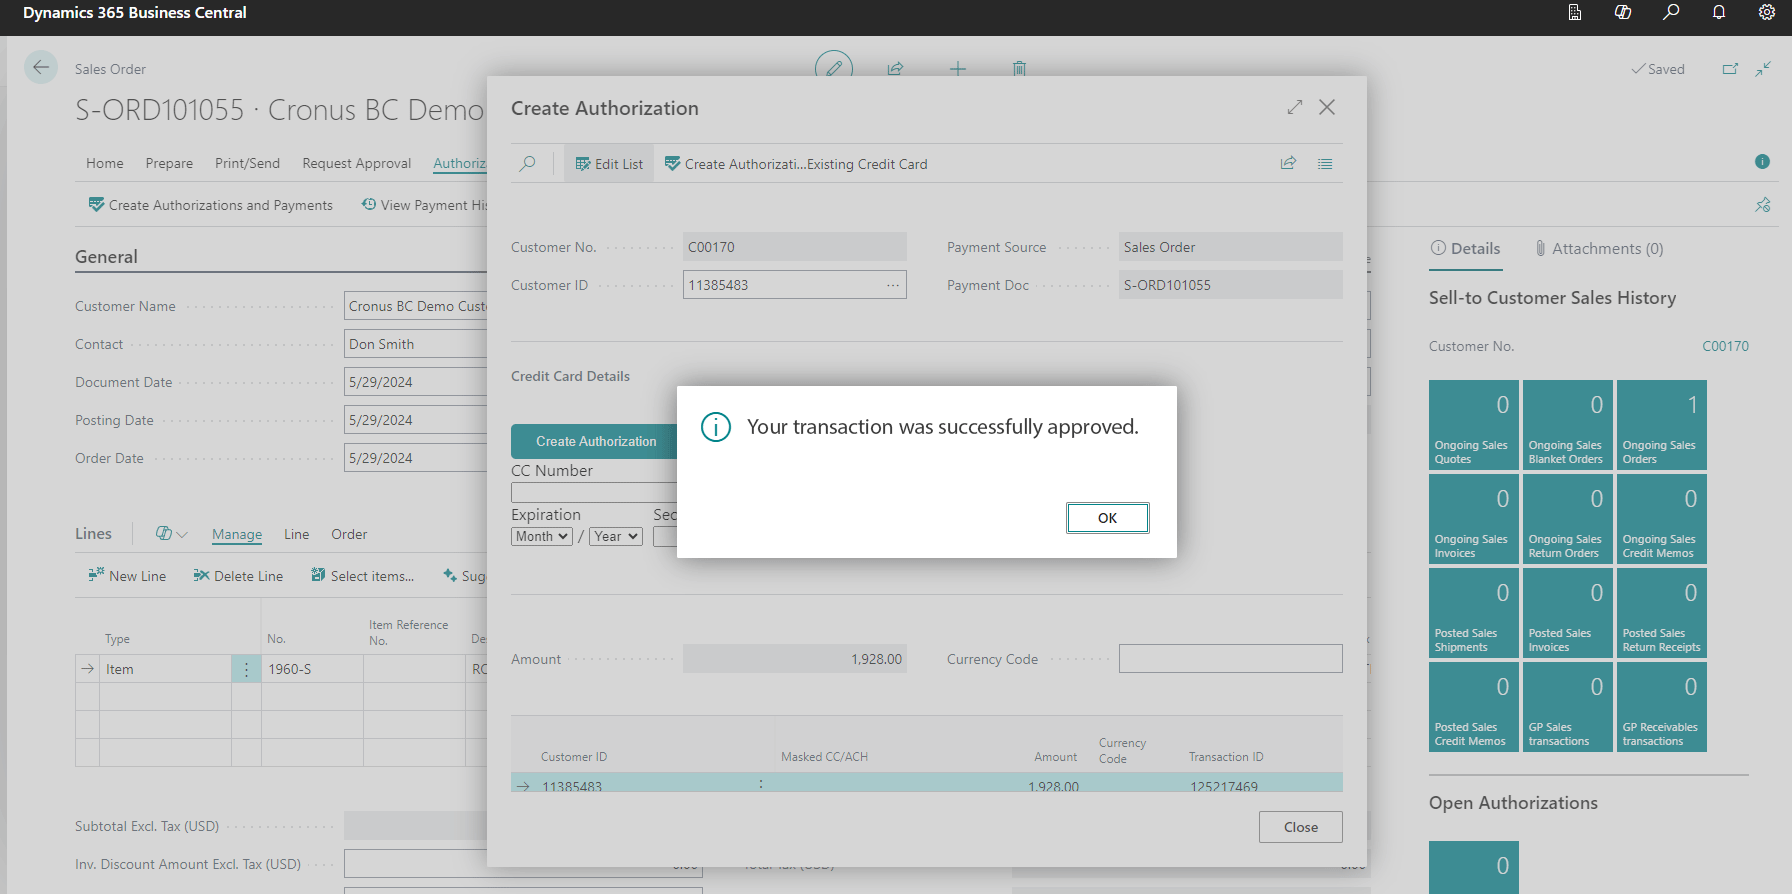Open the Customer ID lookup ellipsis
The width and height of the screenshot is (1792, 894).
coord(893,285)
